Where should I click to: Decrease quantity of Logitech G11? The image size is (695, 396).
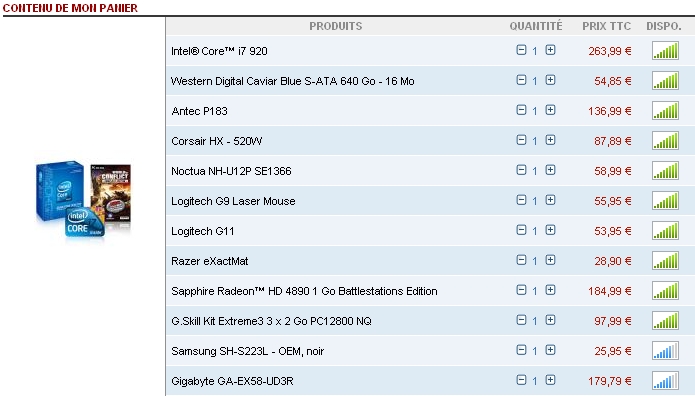tap(521, 230)
